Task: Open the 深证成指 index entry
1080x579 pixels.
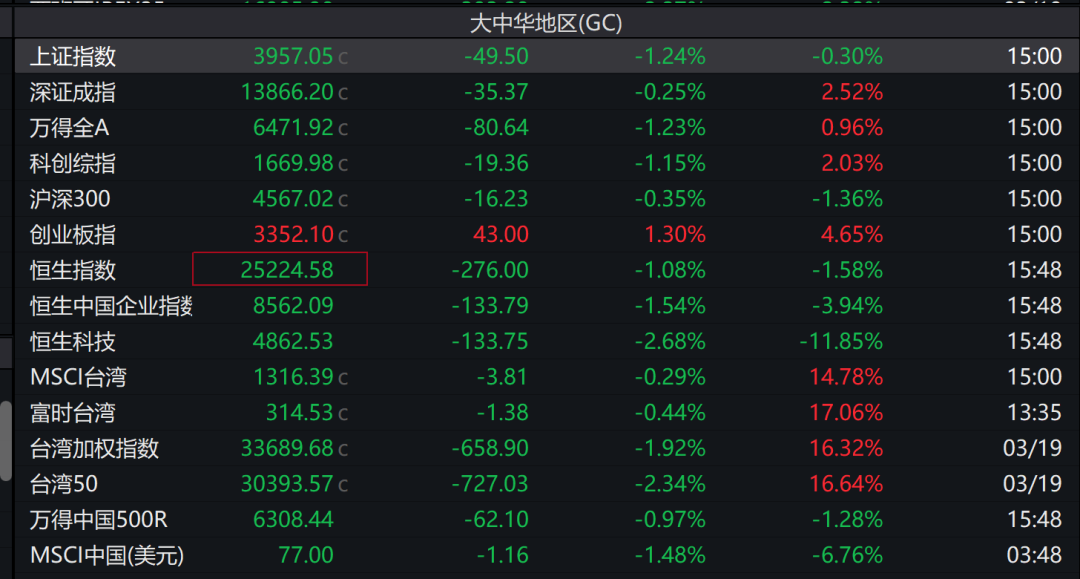Action: pyautogui.click(x=73, y=93)
